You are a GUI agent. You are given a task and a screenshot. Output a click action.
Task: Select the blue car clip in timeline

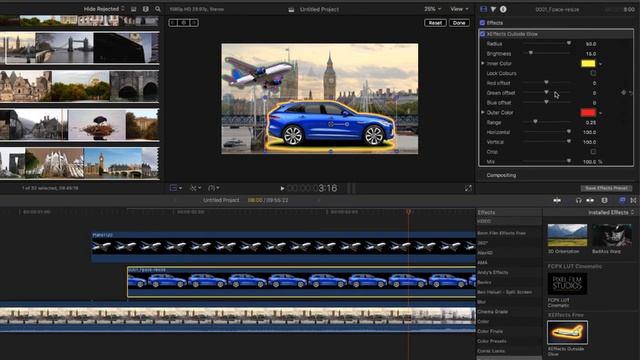pyautogui.click(x=302, y=282)
